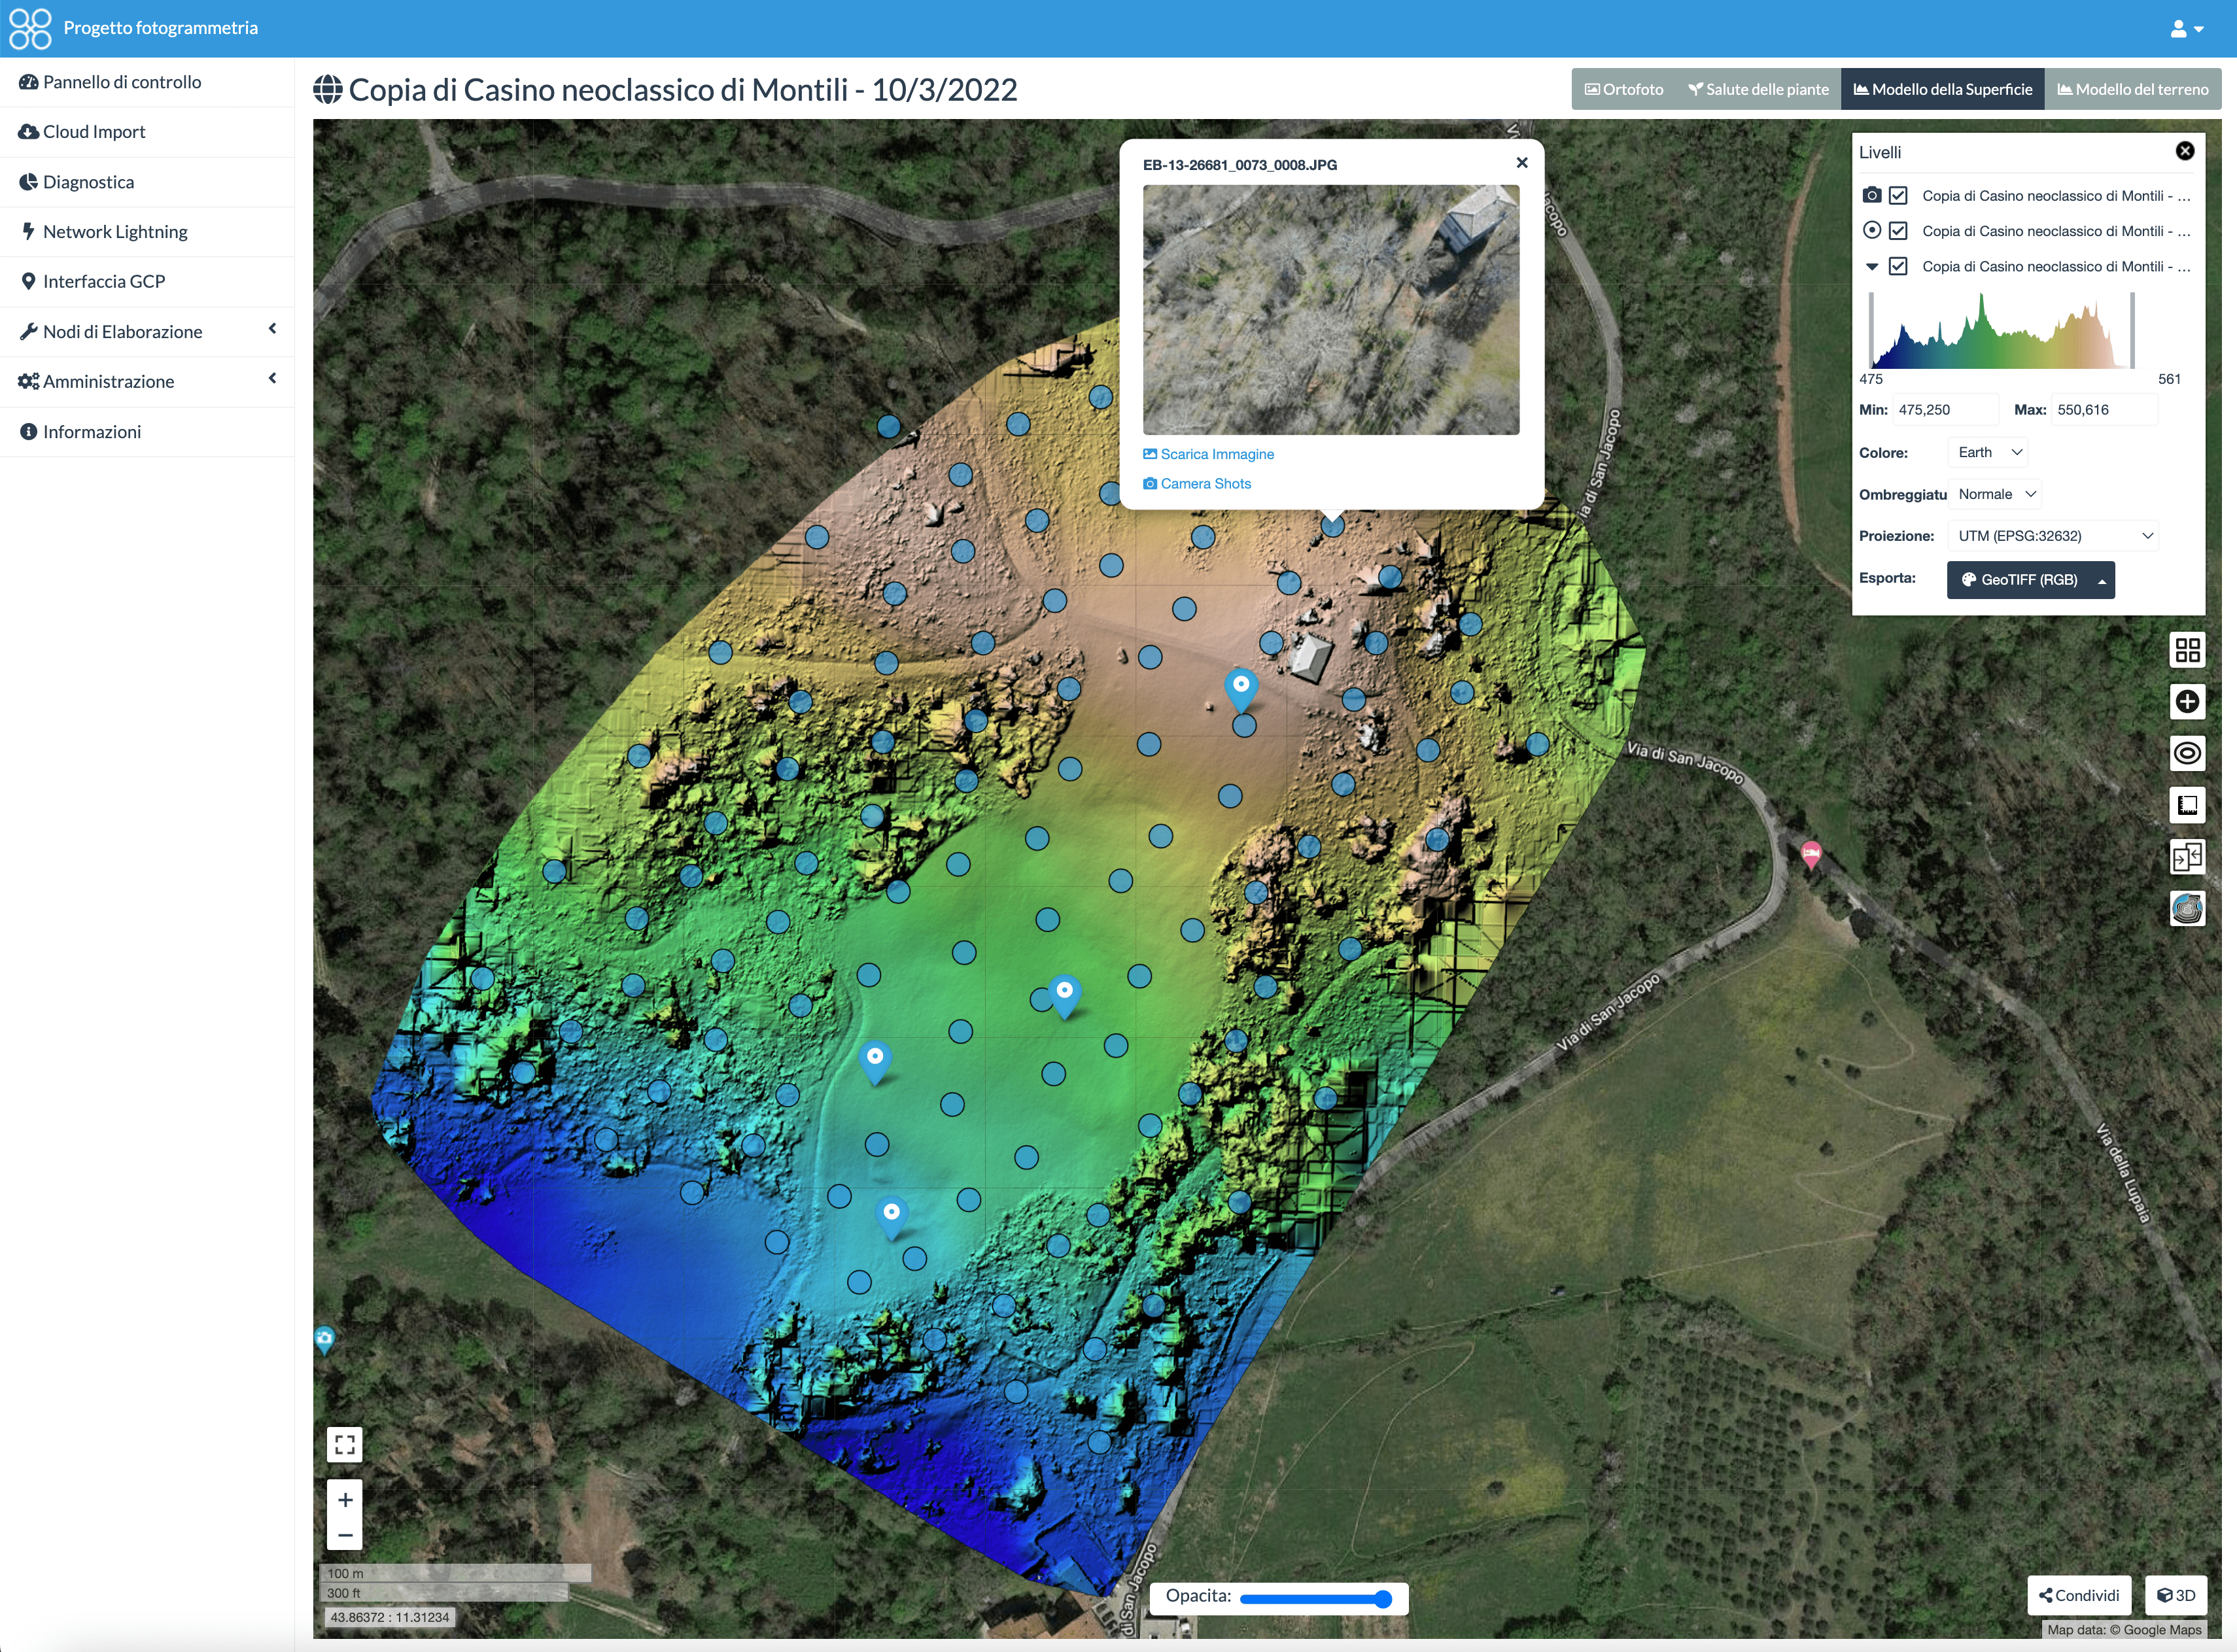Click the map pin icon for Interfaccia GCP
2237x1652 pixels.
29,282
